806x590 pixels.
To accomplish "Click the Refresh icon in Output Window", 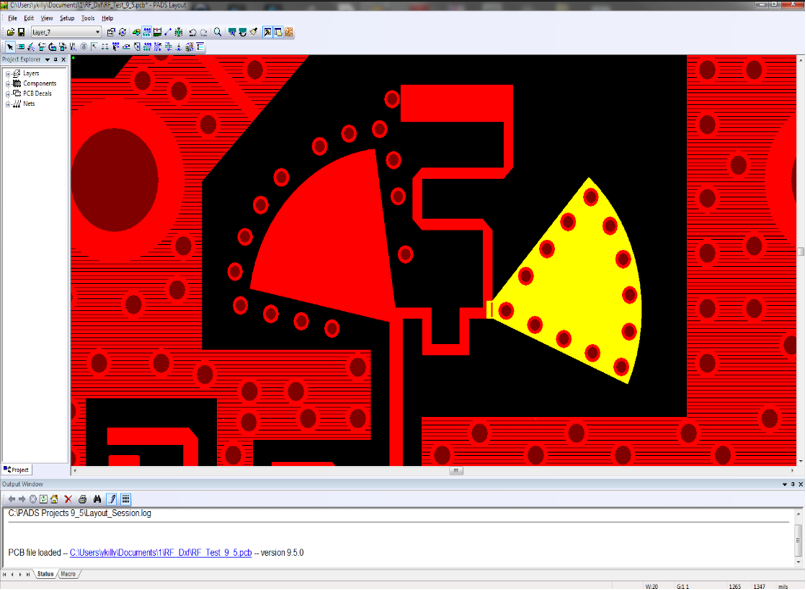I will 43,499.
